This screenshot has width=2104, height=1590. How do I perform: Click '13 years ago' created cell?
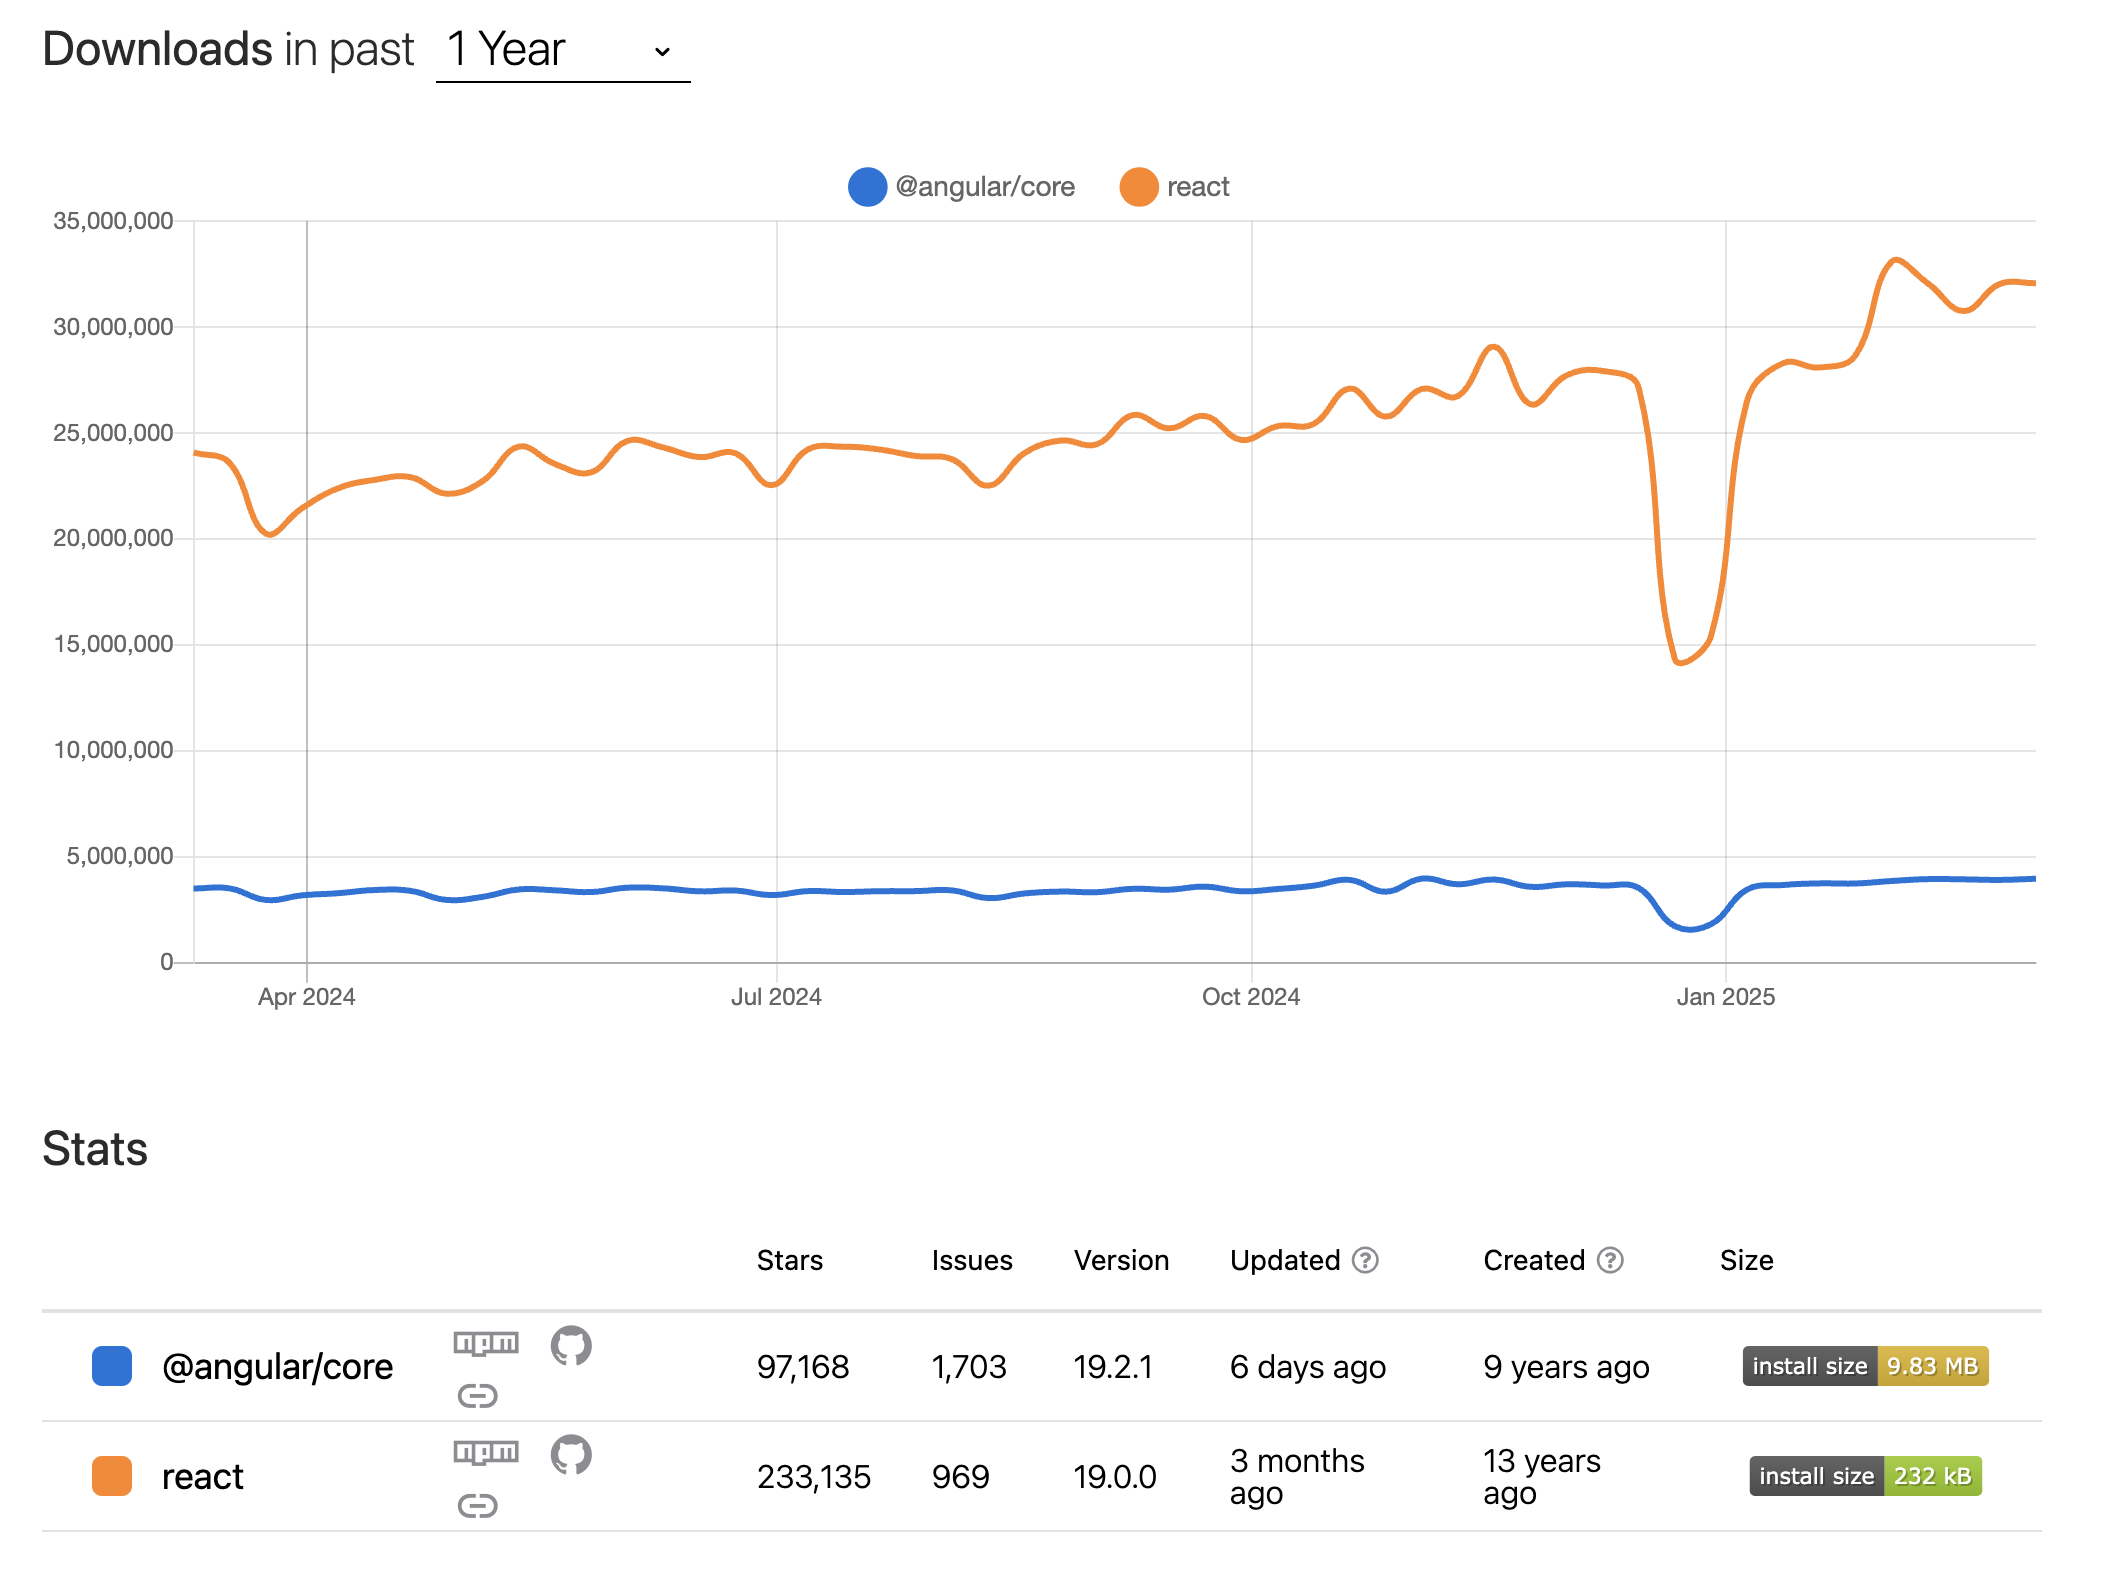pyautogui.click(x=1542, y=1477)
